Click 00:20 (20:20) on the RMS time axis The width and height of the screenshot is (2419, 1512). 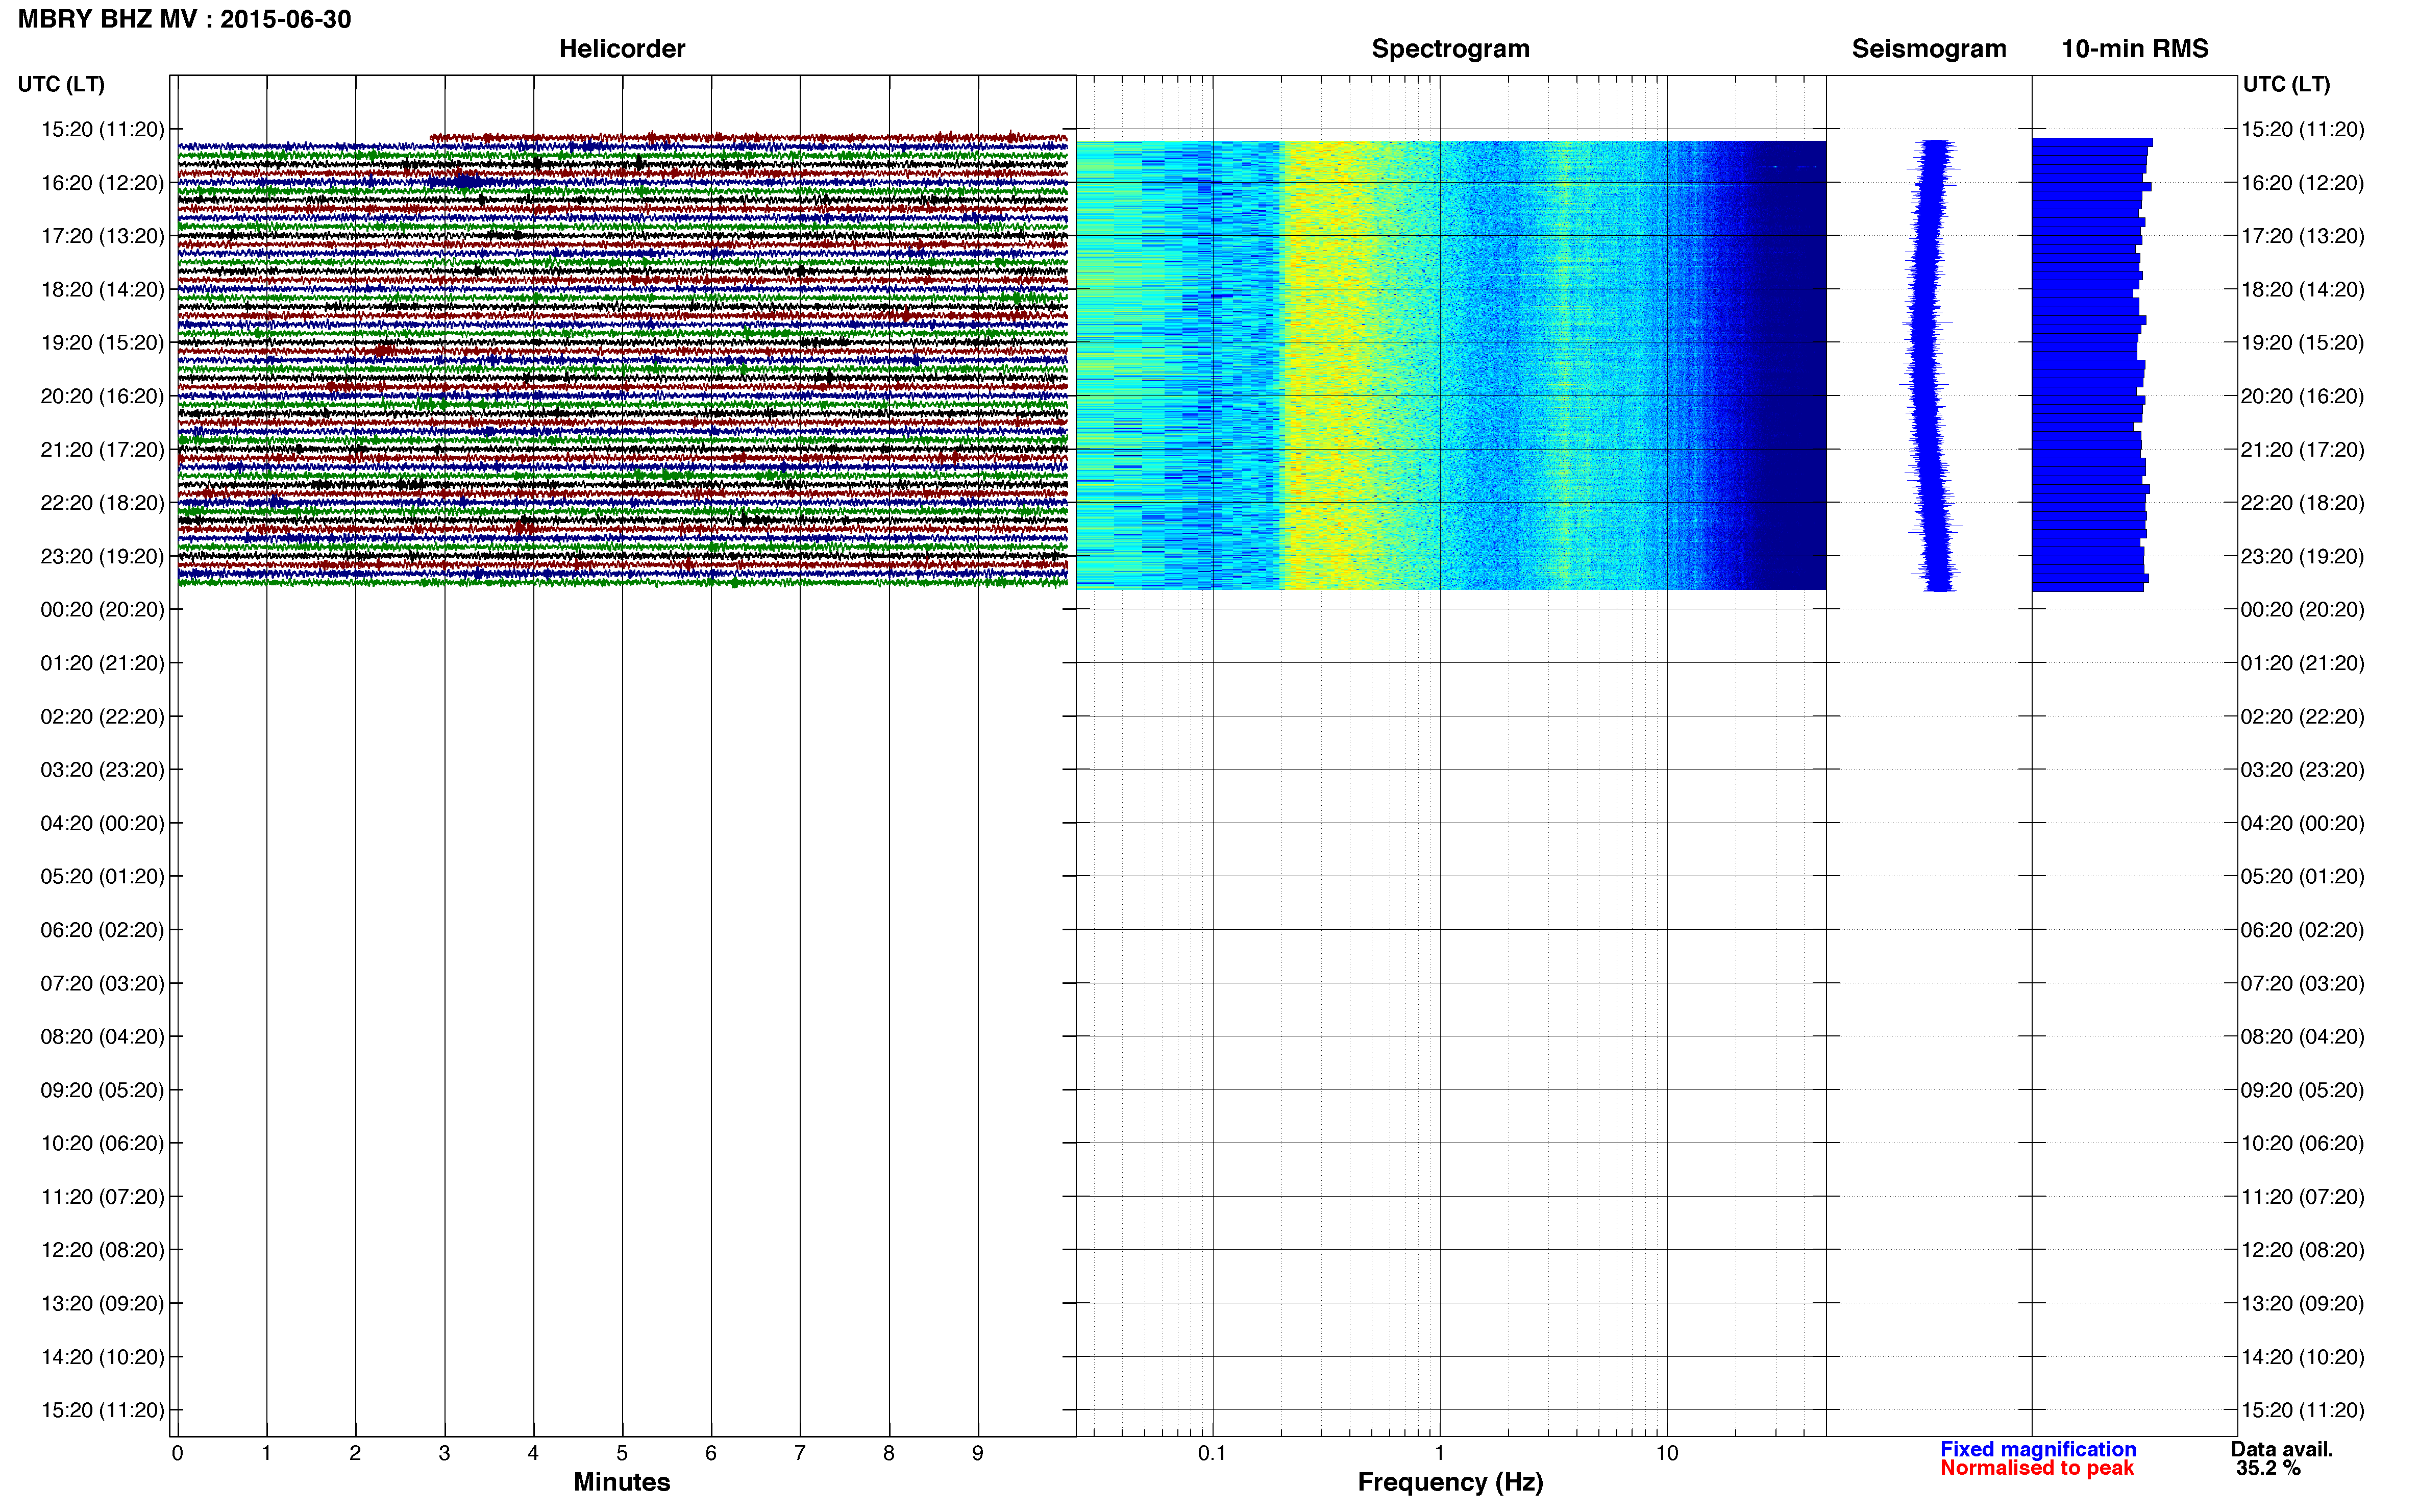tap(2303, 610)
